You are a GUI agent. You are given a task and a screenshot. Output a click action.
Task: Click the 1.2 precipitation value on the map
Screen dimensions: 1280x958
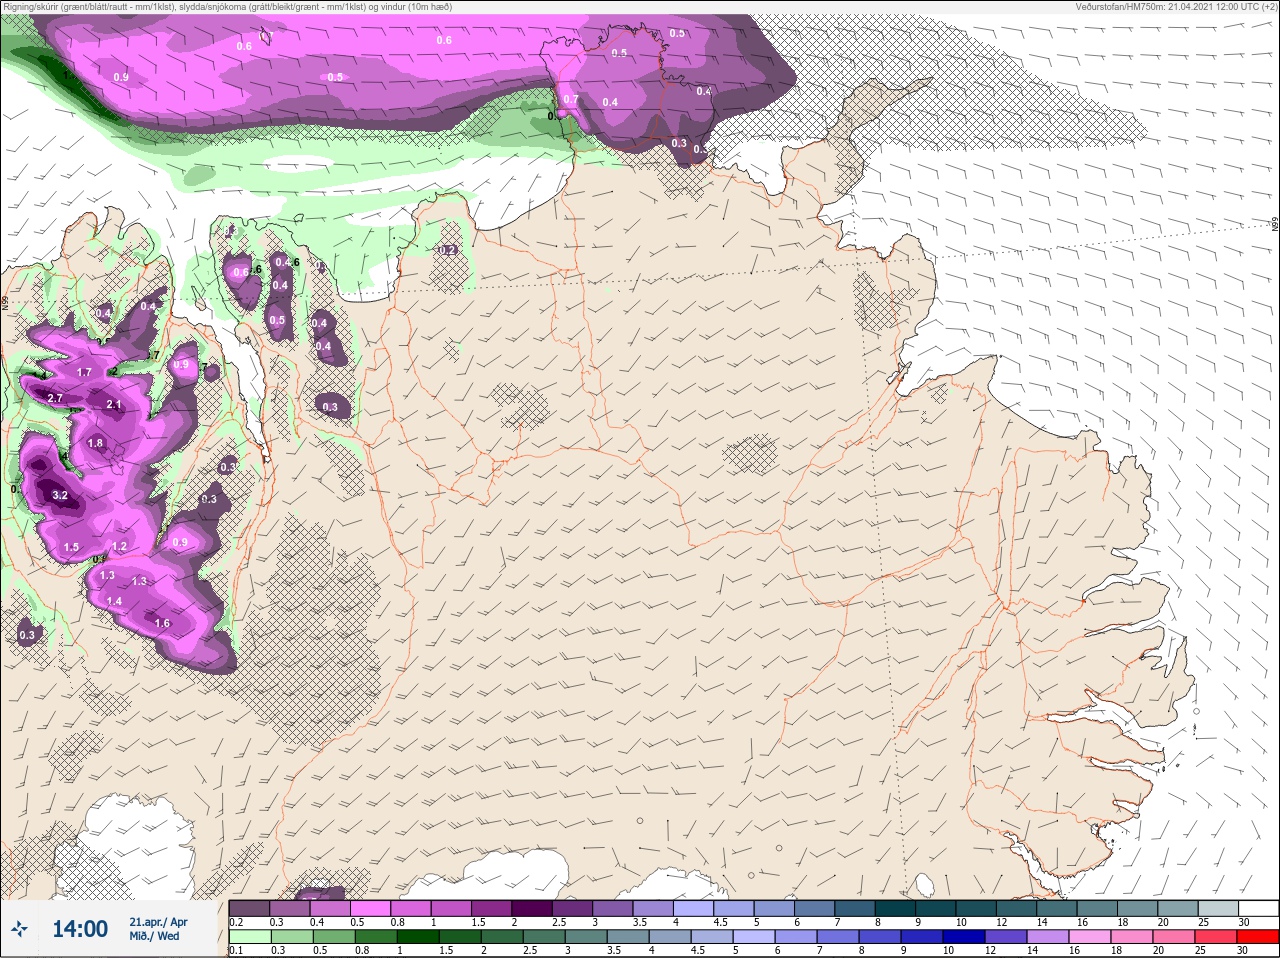[x=119, y=546]
